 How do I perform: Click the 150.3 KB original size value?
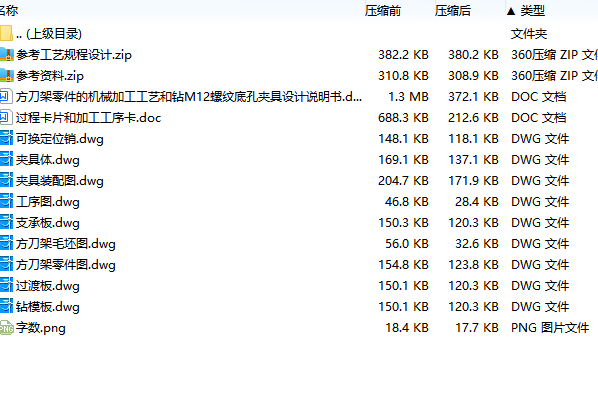tap(403, 223)
